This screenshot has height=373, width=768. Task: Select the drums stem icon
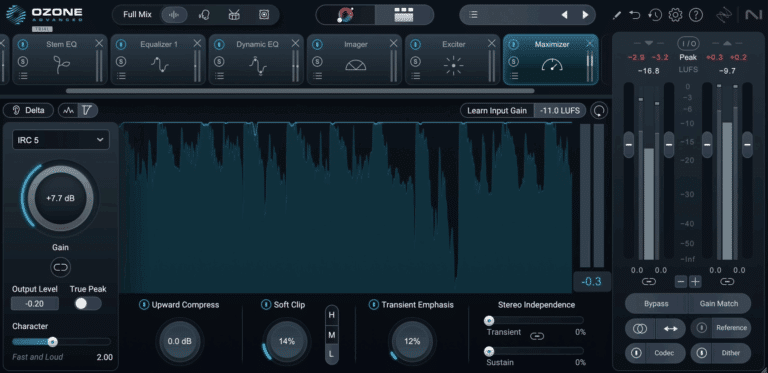tap(234, 15)
